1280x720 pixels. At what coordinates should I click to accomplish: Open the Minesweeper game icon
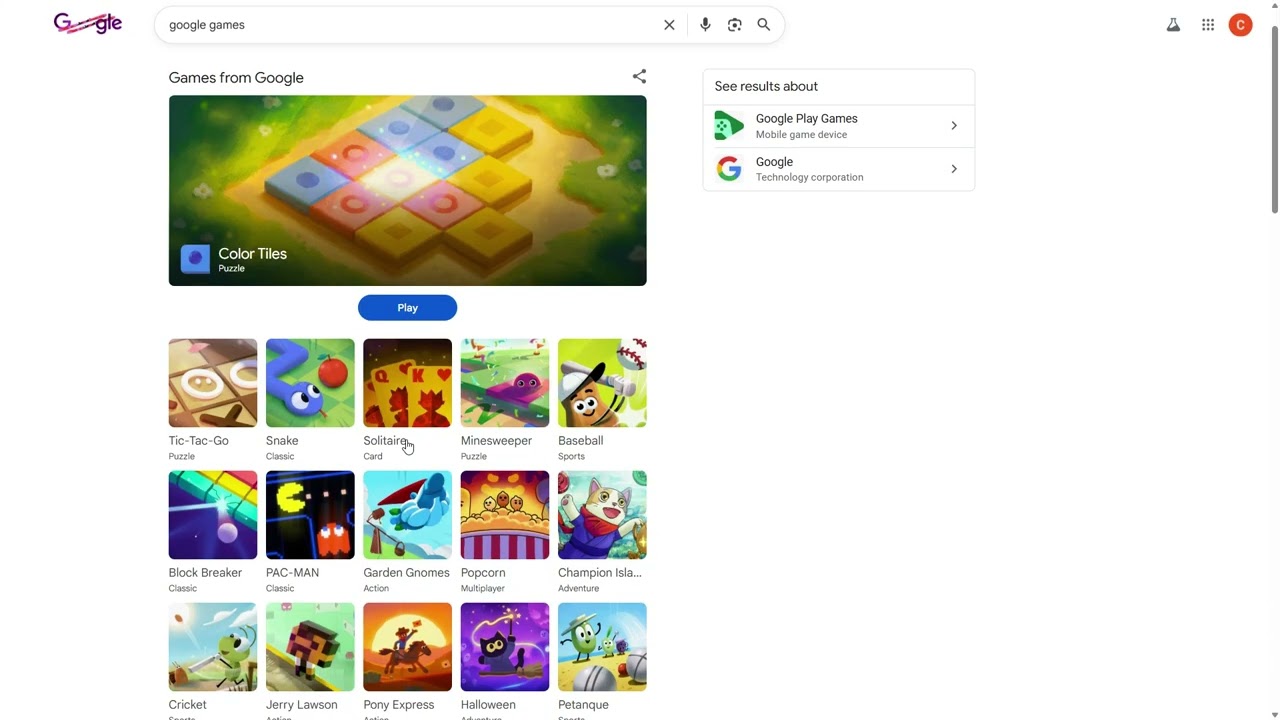(505, 383)
